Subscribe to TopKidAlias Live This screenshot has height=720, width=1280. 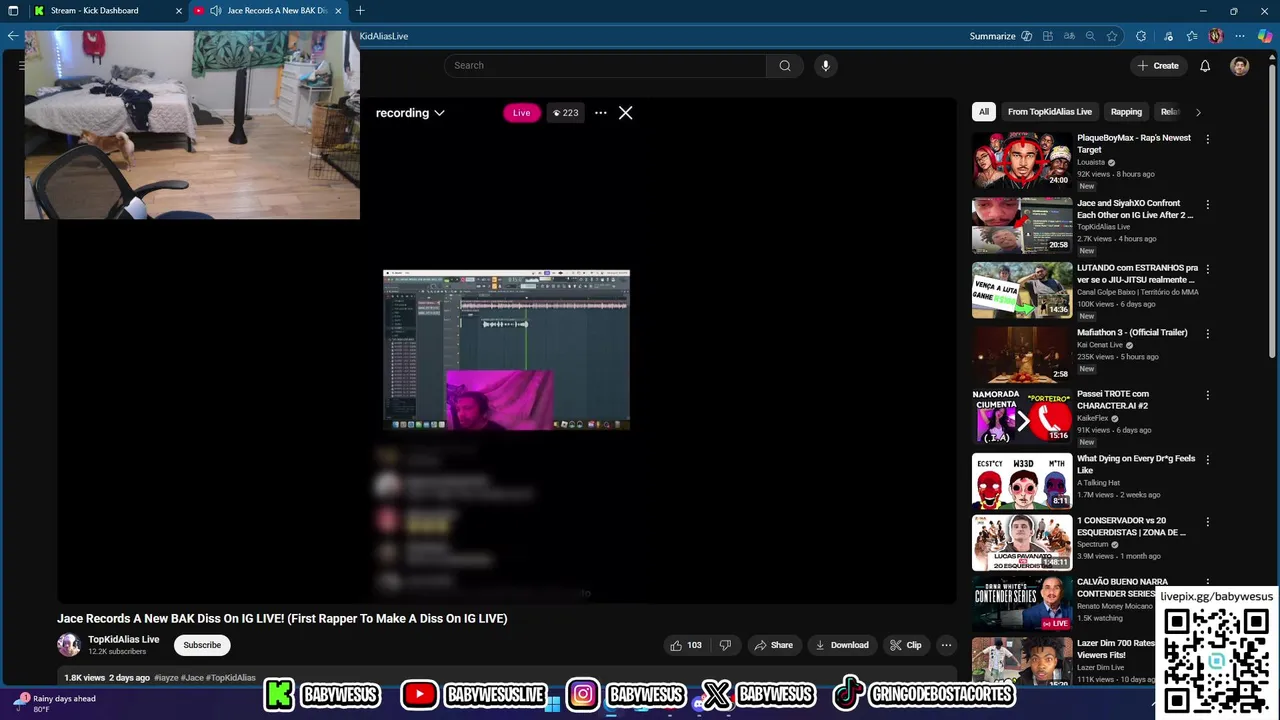[x=202, y=645]
